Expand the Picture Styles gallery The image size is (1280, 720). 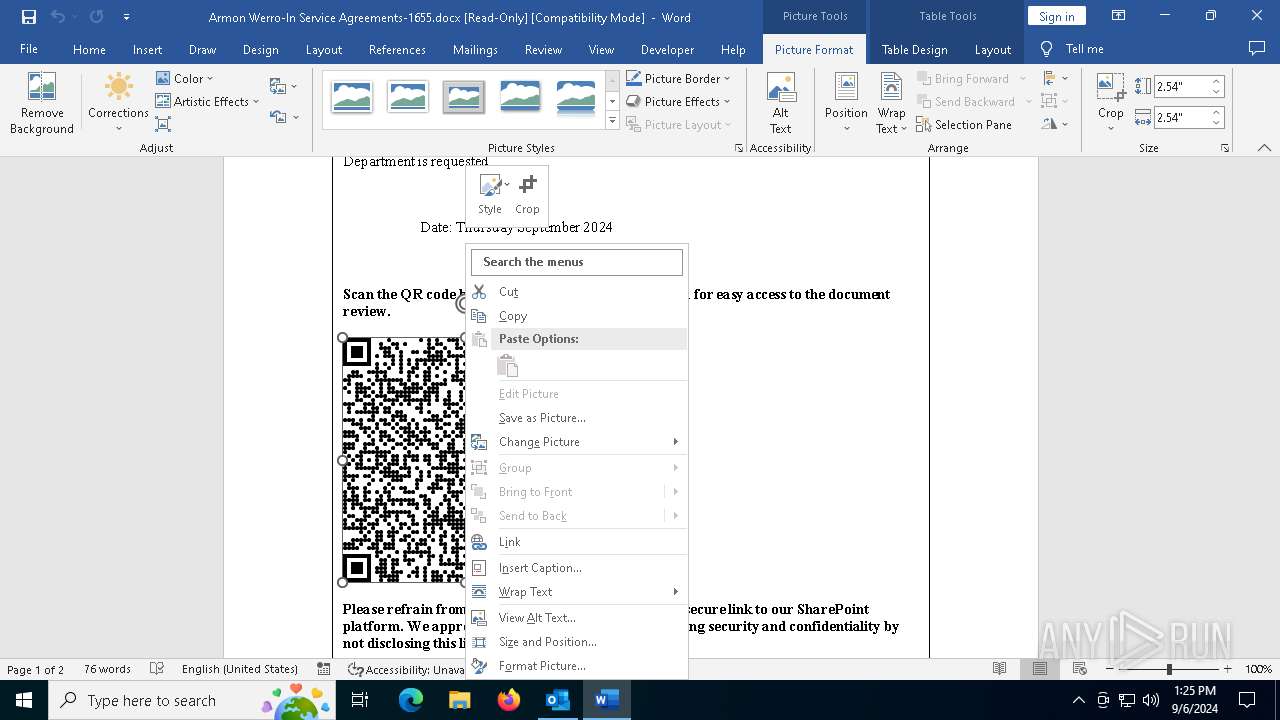[x=612, y=121]
